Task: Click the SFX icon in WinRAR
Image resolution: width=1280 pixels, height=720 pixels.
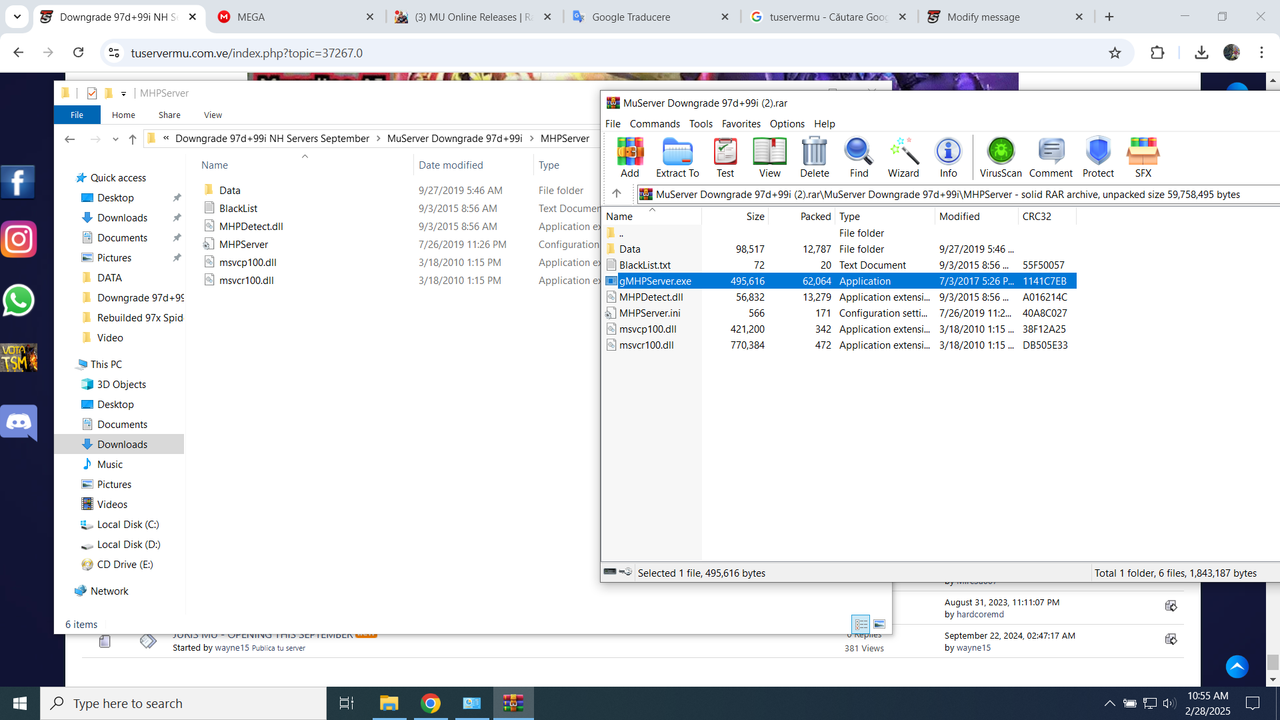Action: pos(1142,158)
